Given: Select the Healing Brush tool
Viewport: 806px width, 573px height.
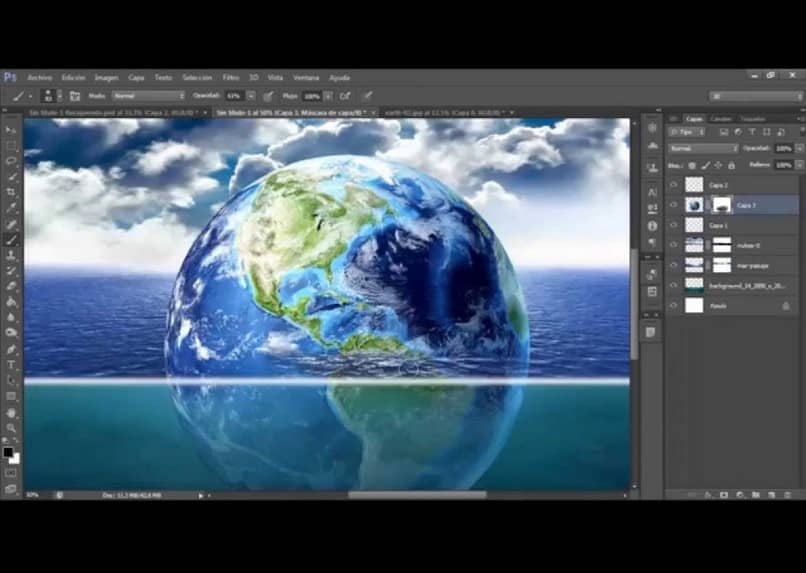Looking at the screenshot, I should point(11,224).
